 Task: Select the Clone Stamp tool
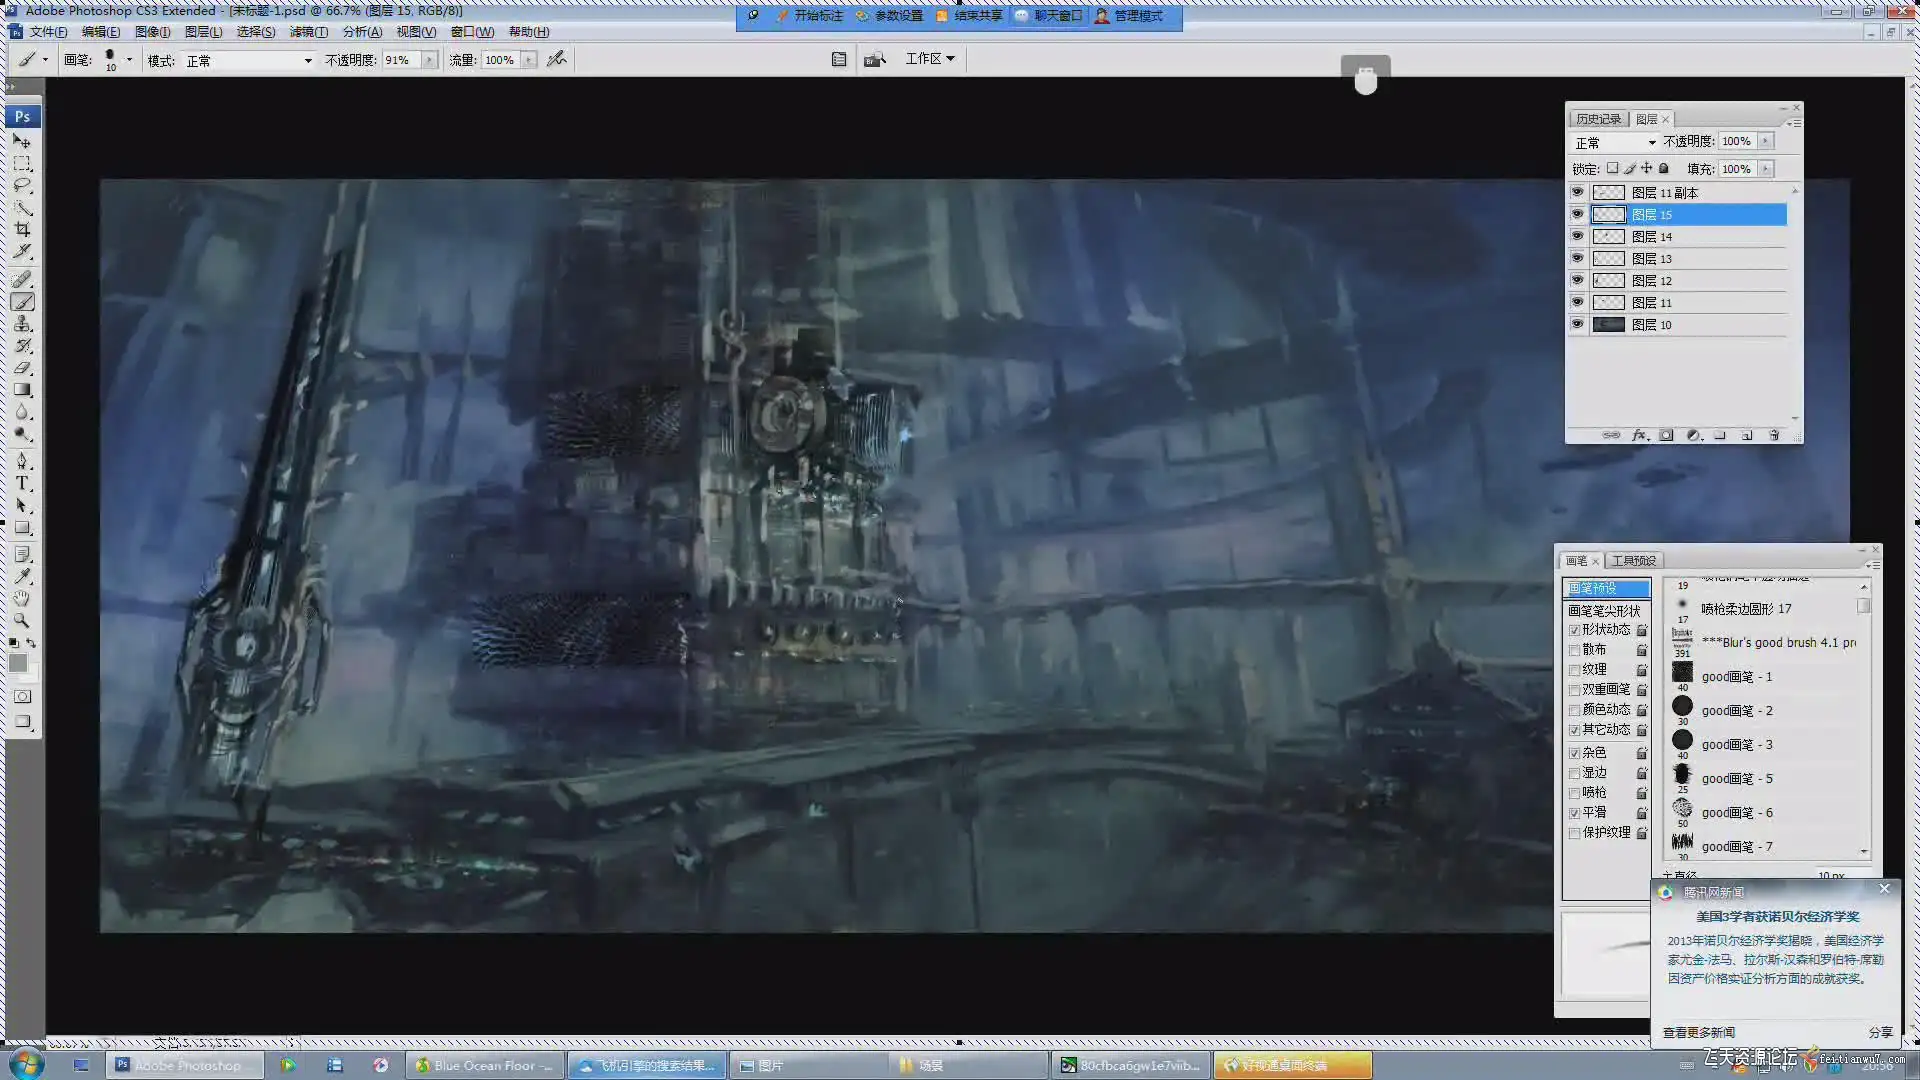point(22,324)
